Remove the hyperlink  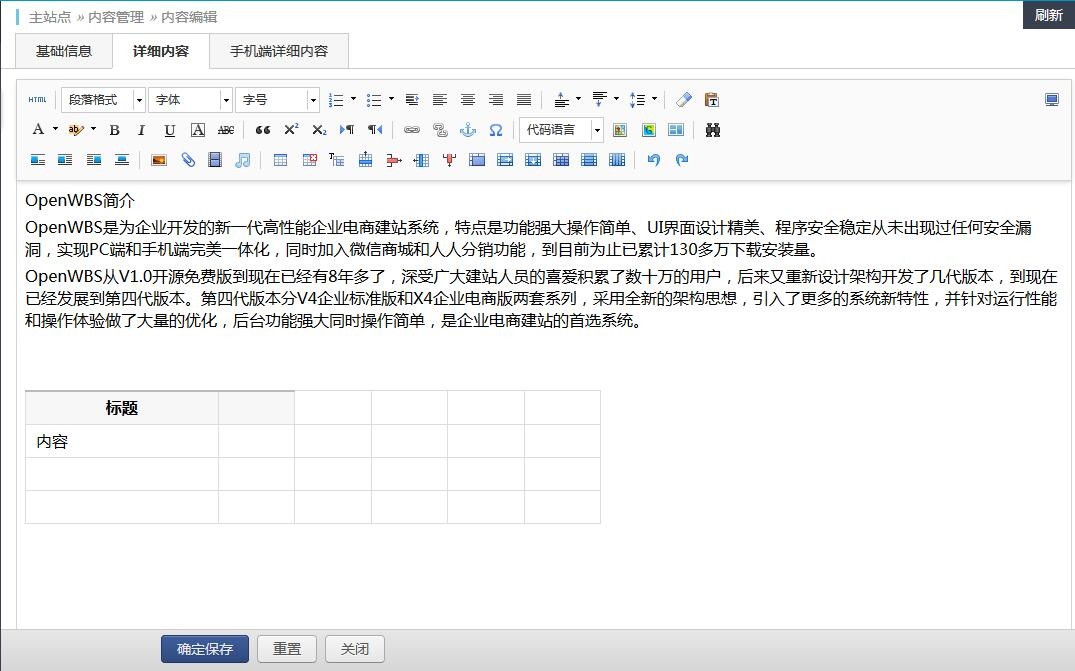click(x=440, y=130)
